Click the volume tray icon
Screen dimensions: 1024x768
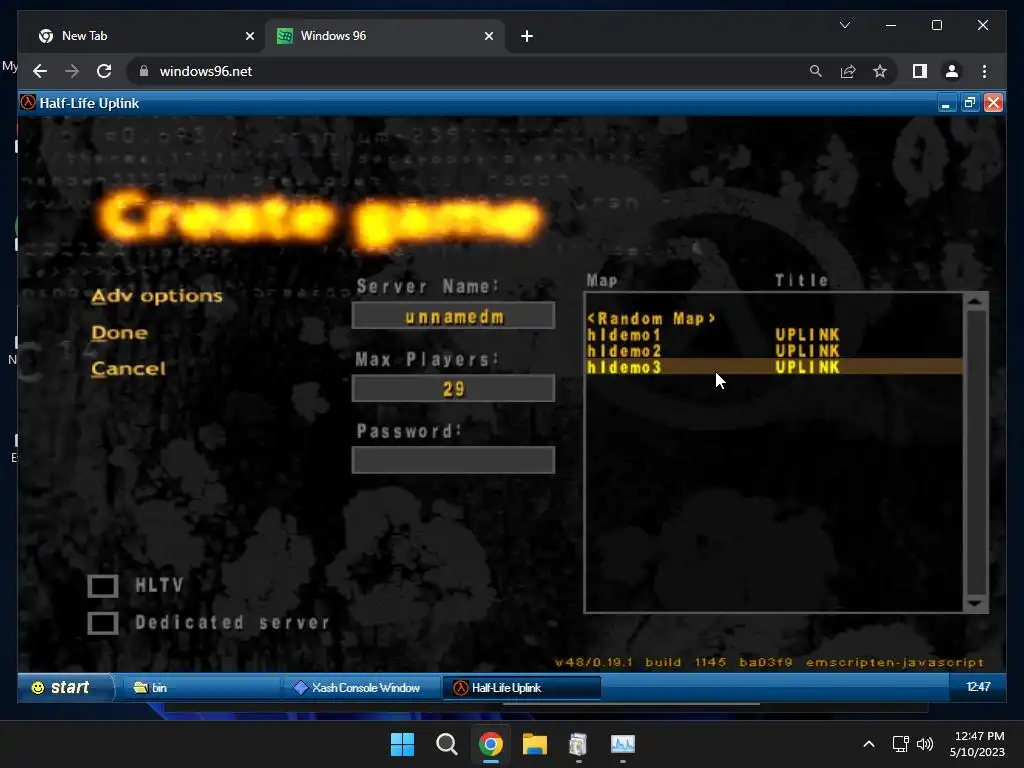[925, 744]
